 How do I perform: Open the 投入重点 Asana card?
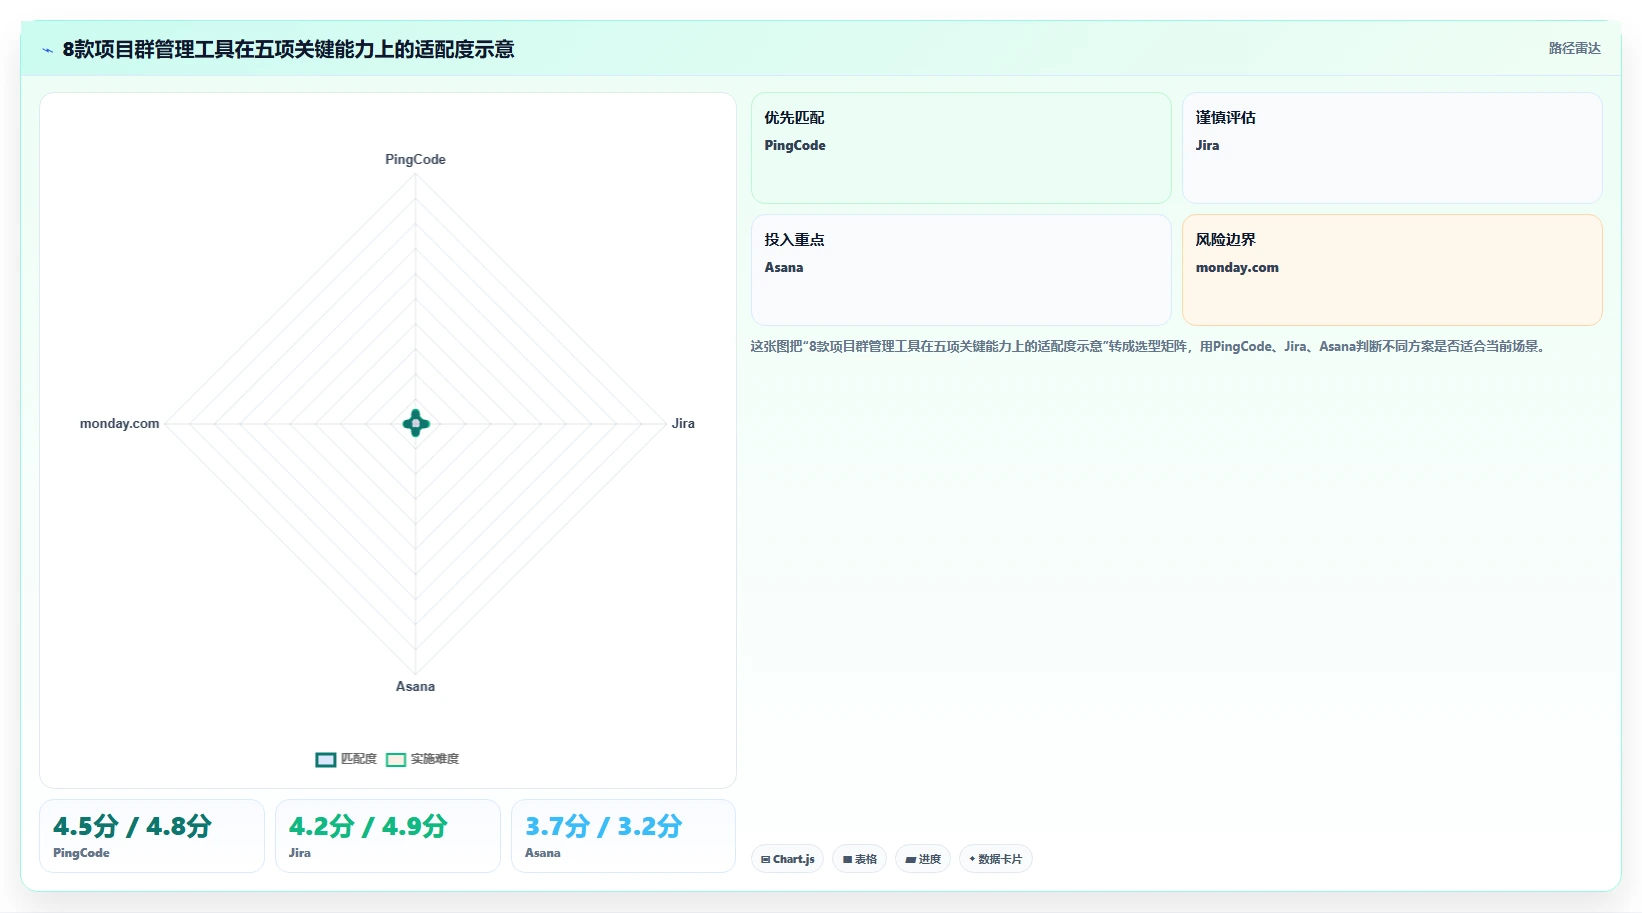[x=961, y=270]
